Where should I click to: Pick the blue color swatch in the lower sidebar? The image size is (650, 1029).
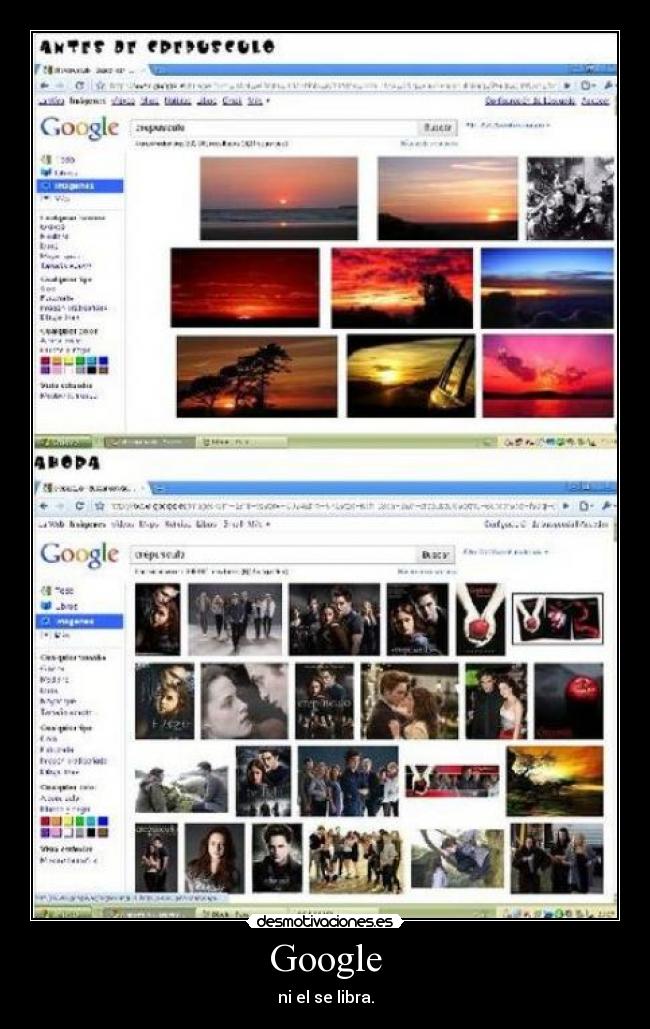coord(103,821)
